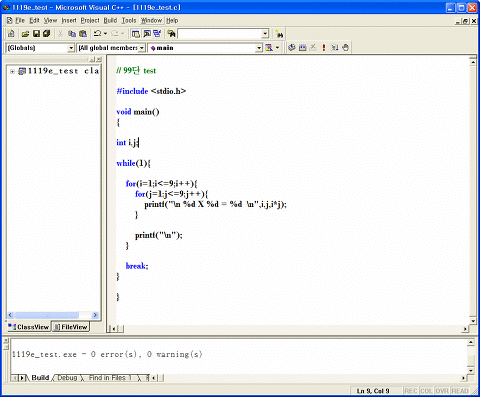The height and width of the screenshot is (397, 480).
Task: Click the Go debug icon
Action: 335,48
